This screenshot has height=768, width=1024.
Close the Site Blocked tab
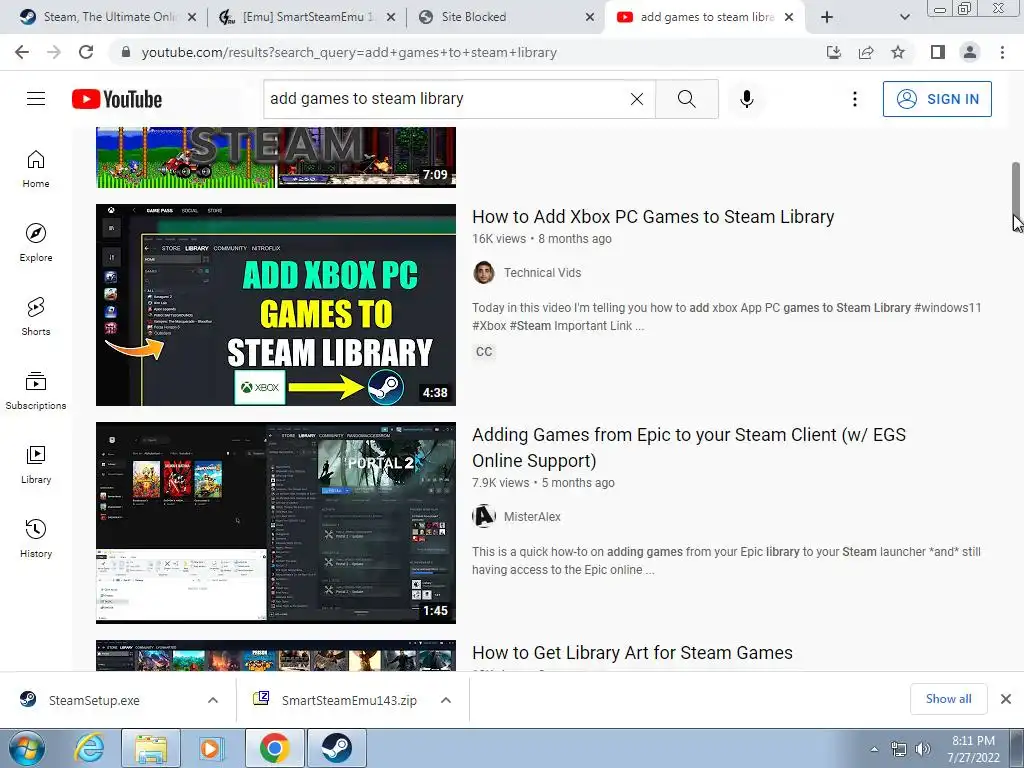pyautogui.click(x=590, y=17)
